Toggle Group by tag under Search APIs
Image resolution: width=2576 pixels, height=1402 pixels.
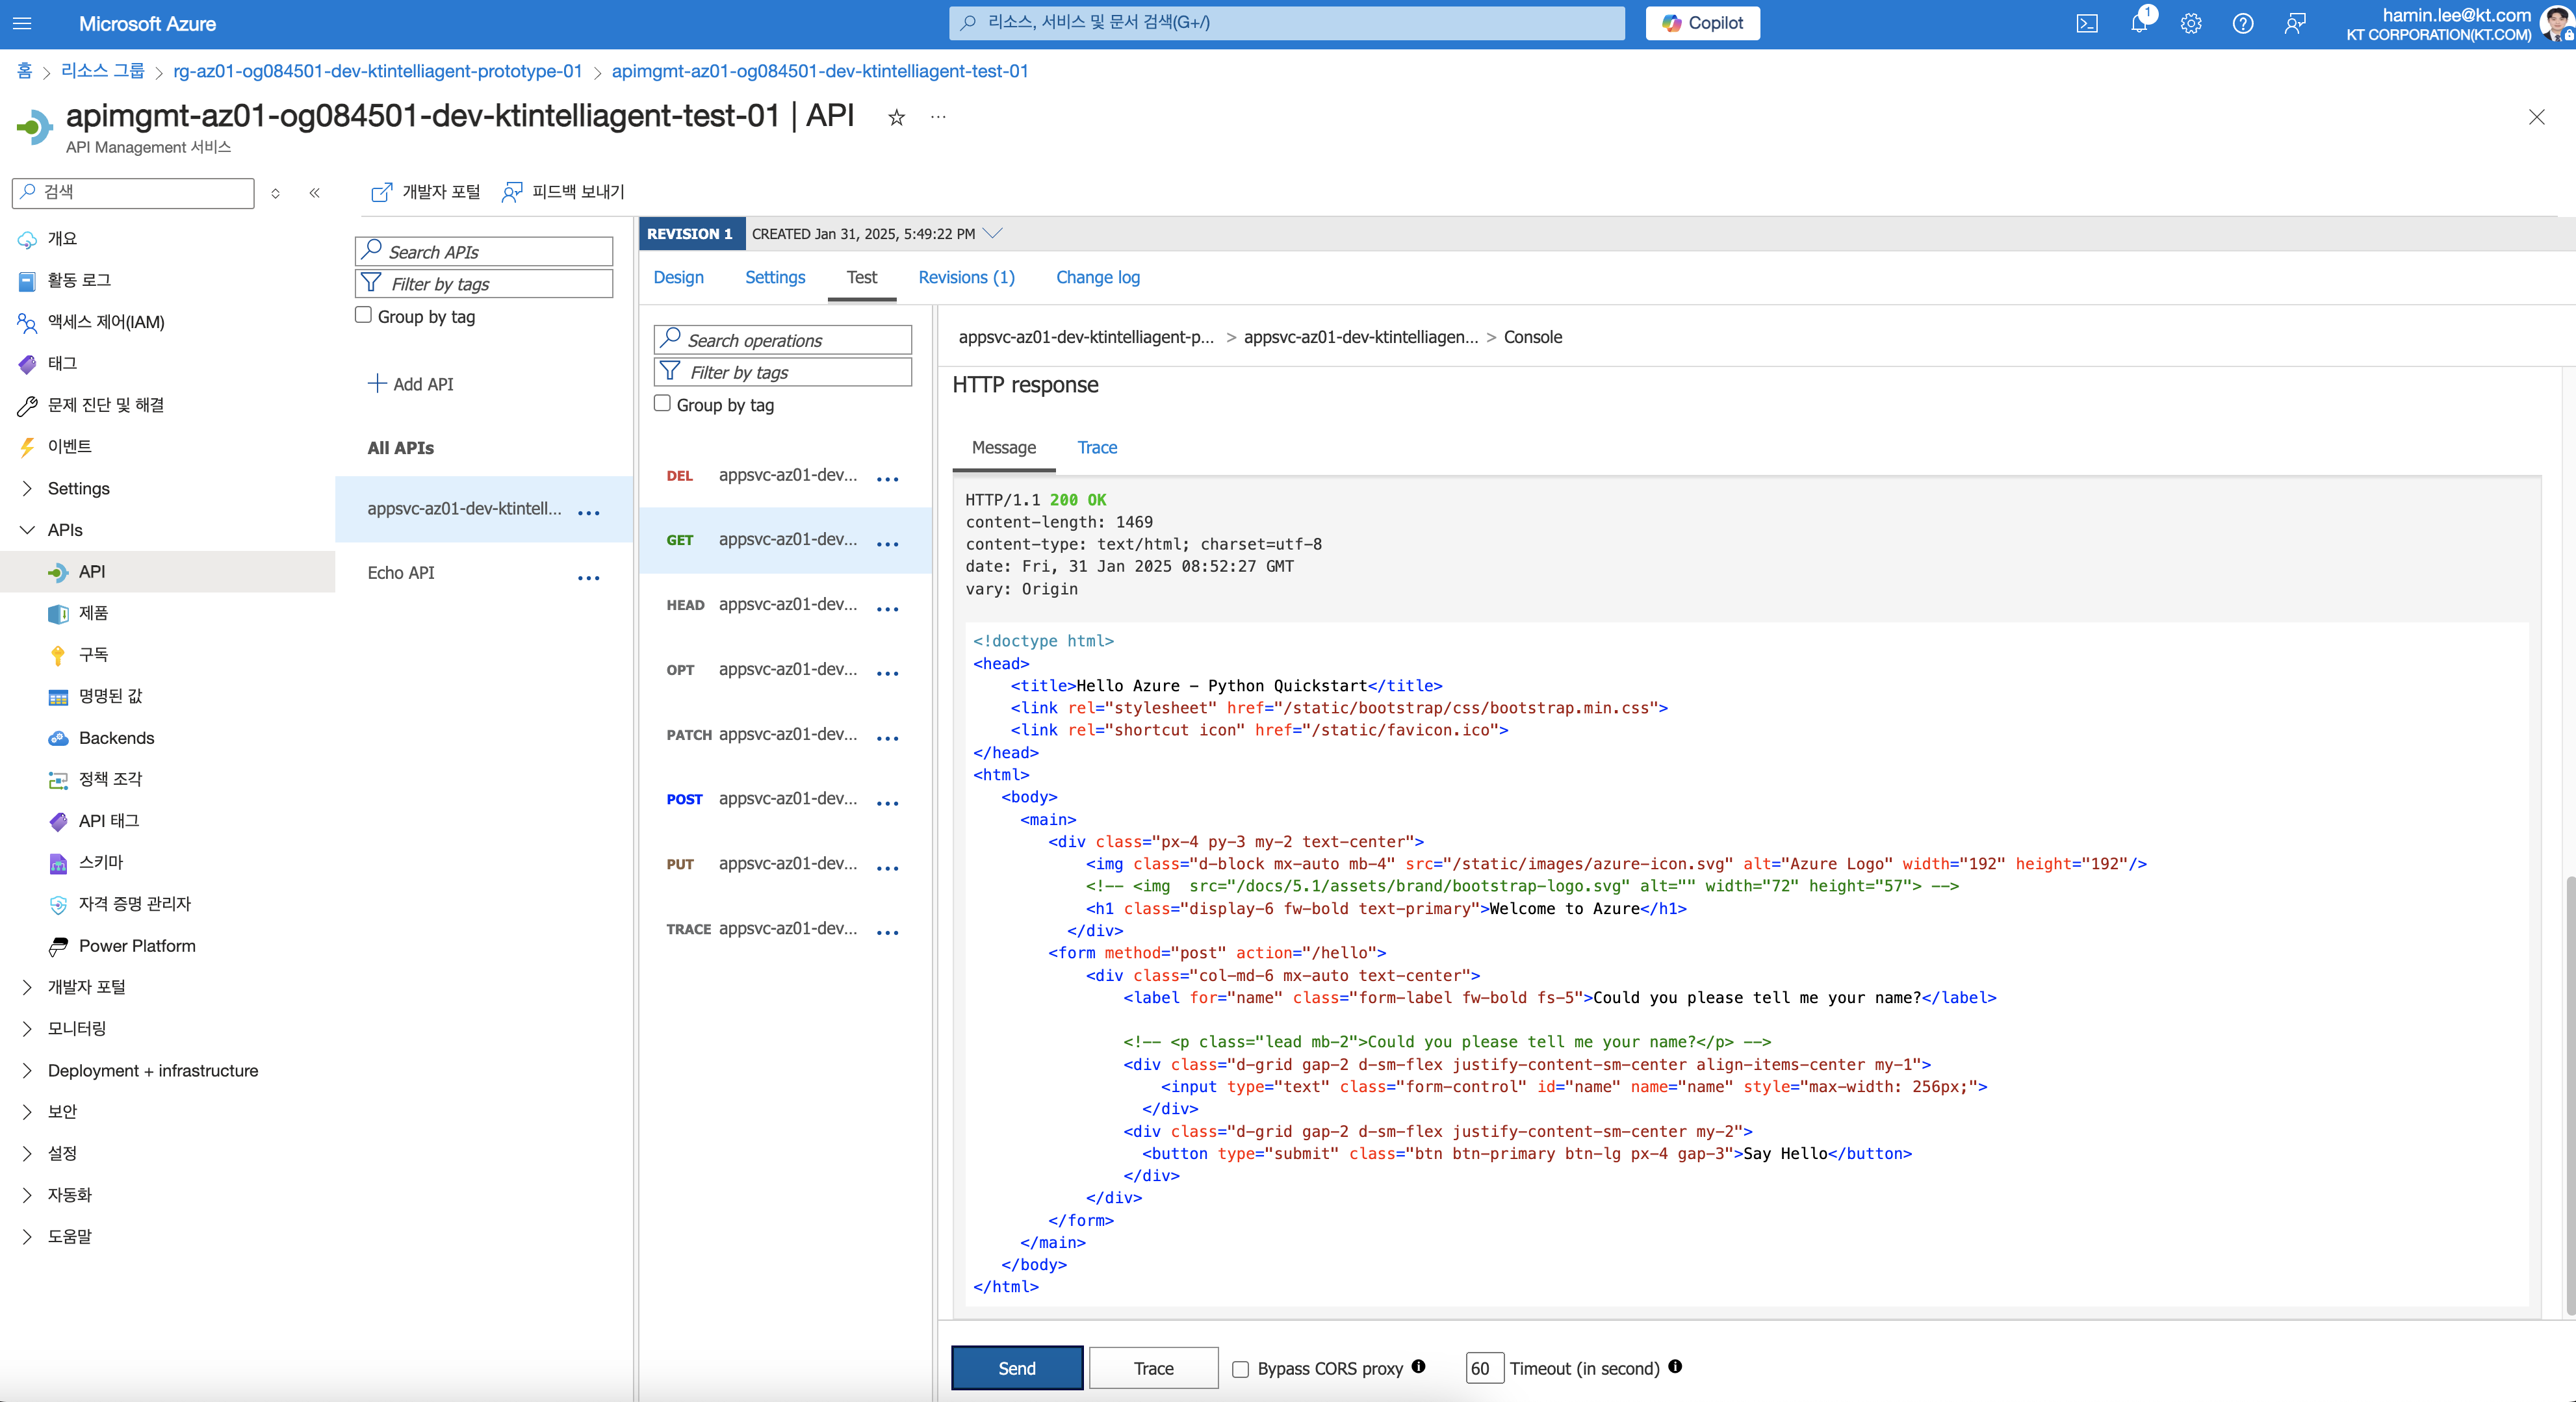364,315
